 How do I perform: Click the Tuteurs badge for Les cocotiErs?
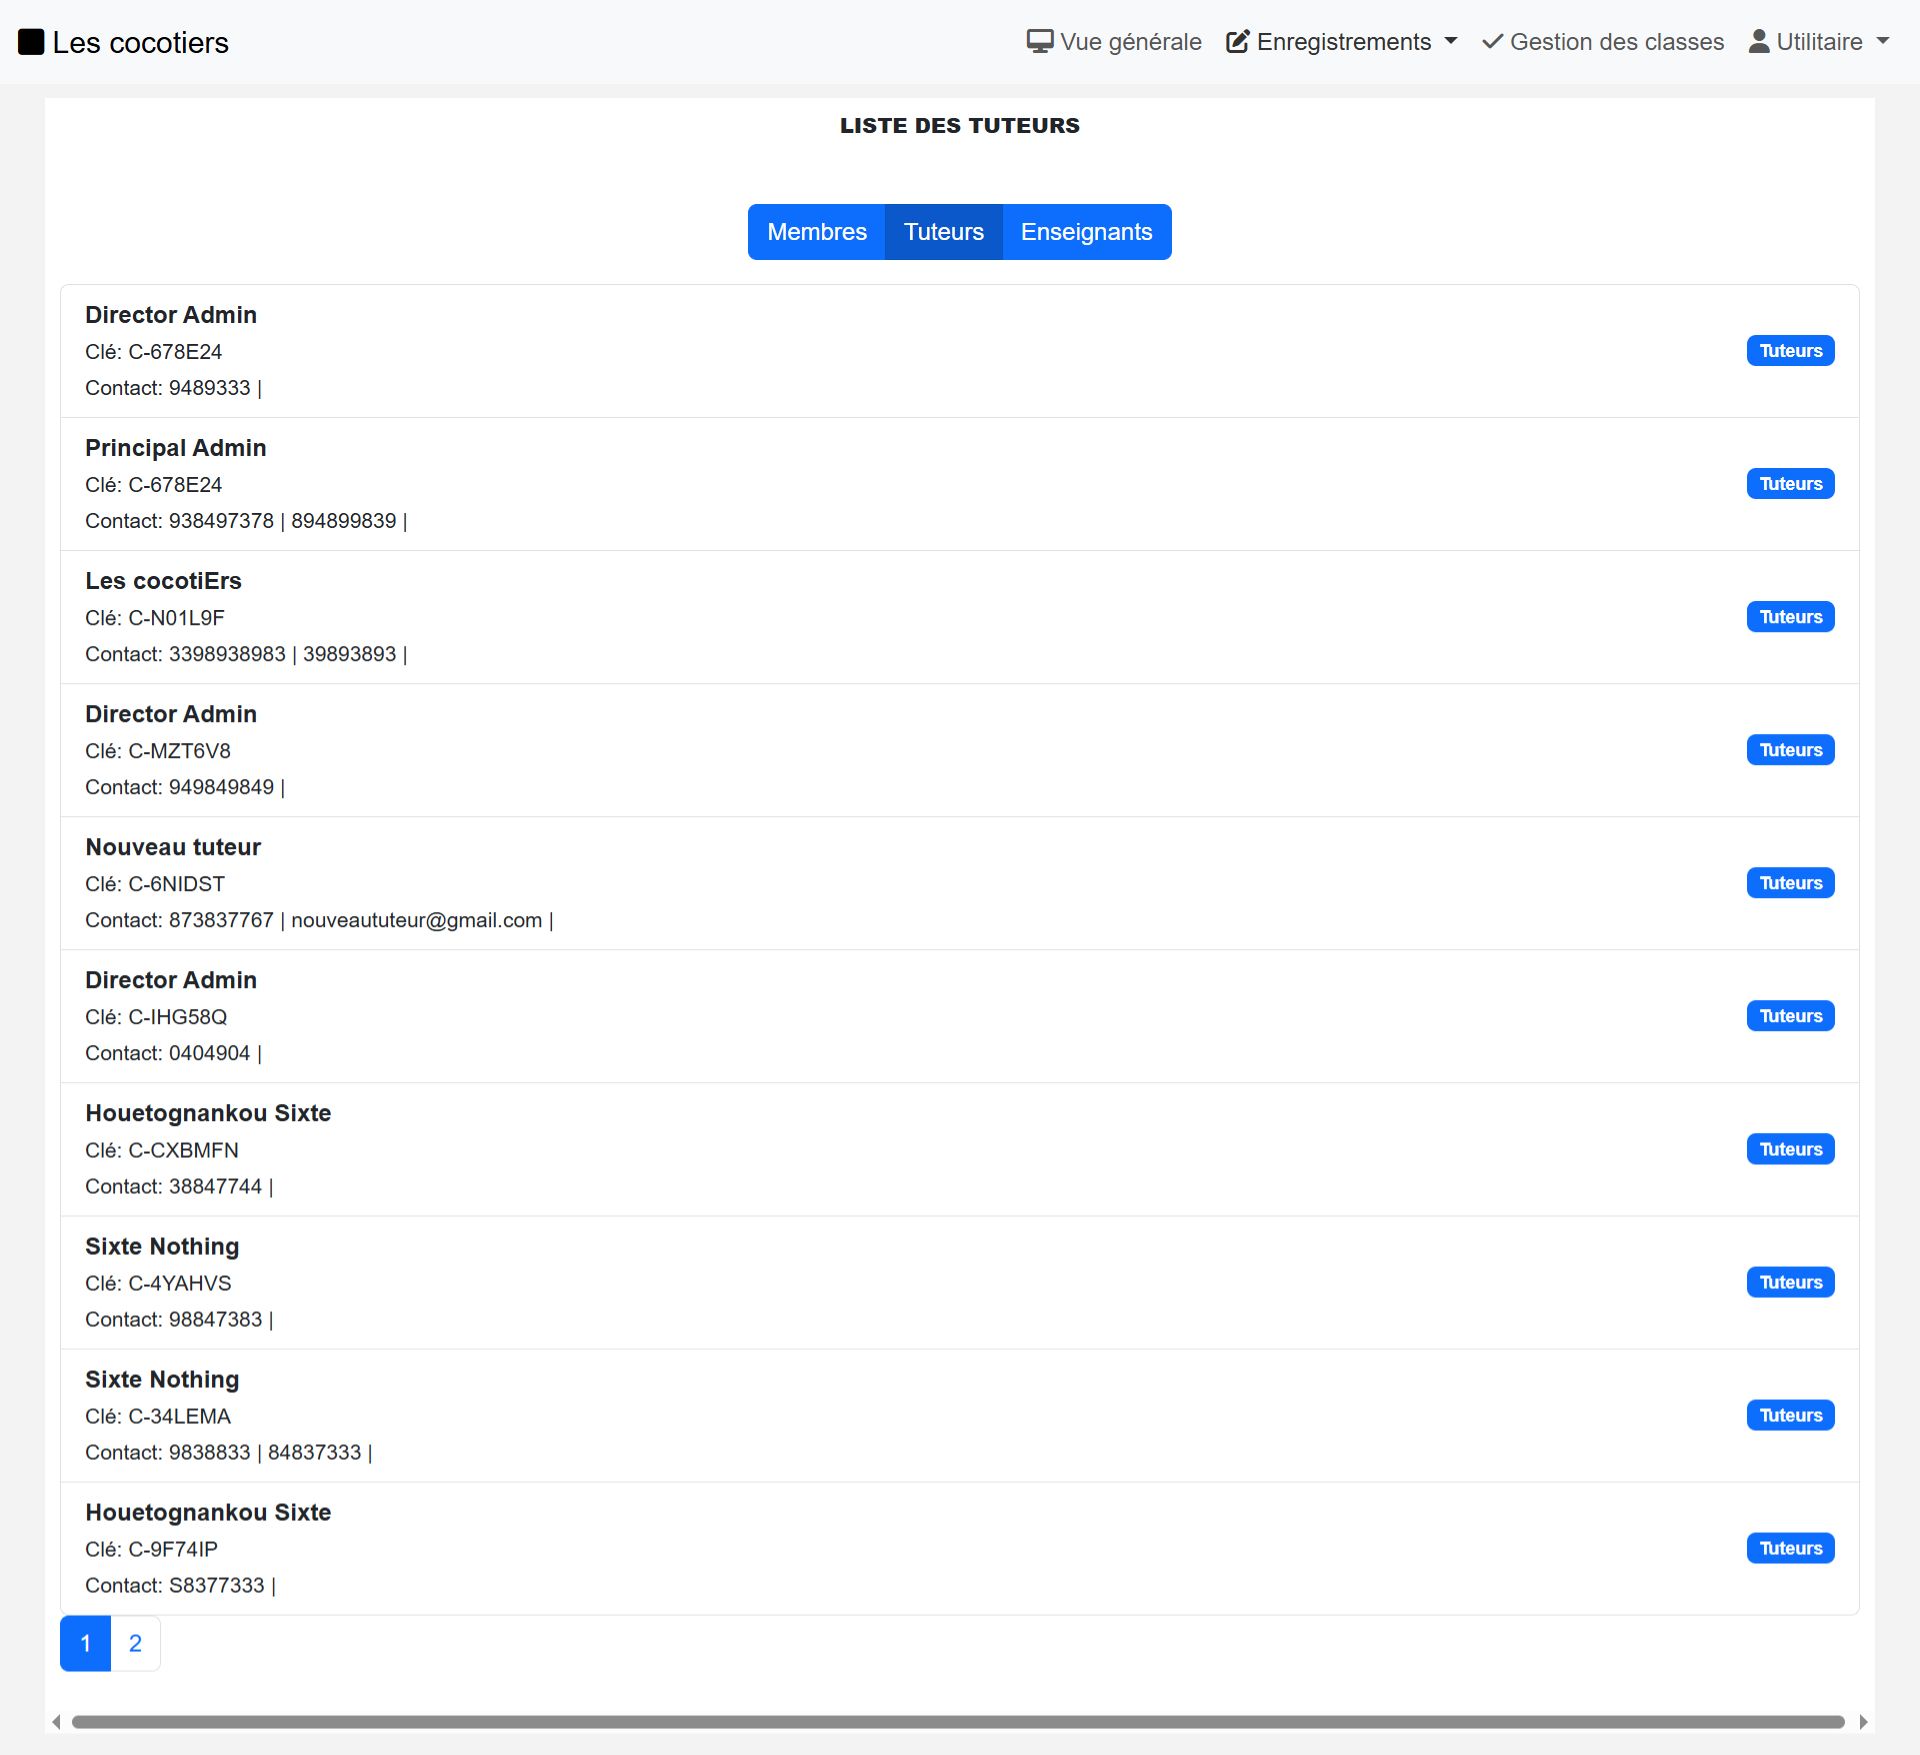tap(1790, 617)
